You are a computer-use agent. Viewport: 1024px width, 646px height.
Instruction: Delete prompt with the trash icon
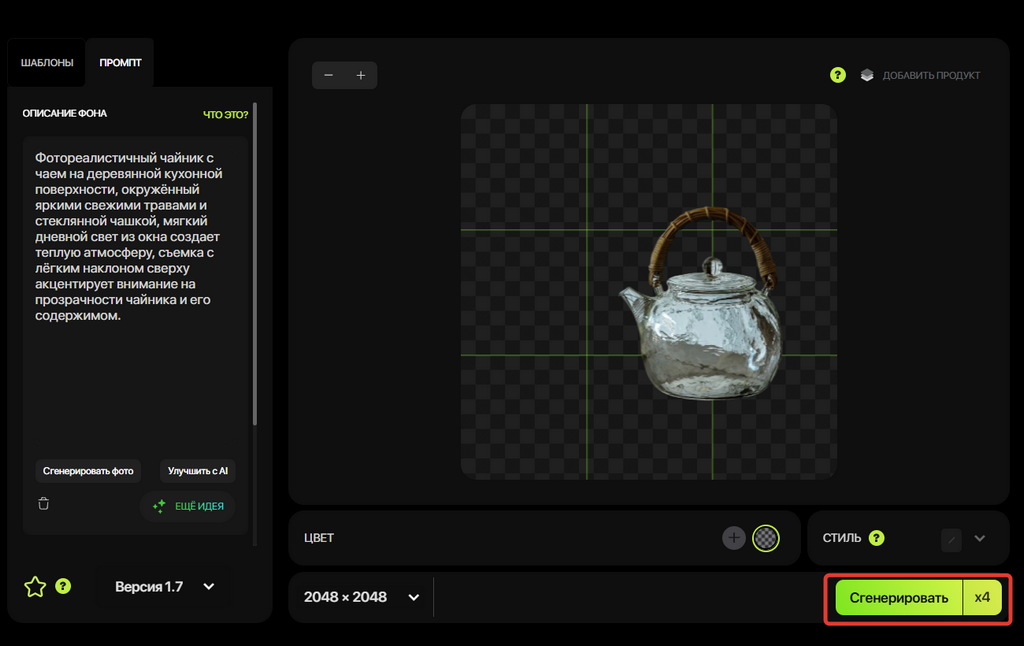point(44,504)
